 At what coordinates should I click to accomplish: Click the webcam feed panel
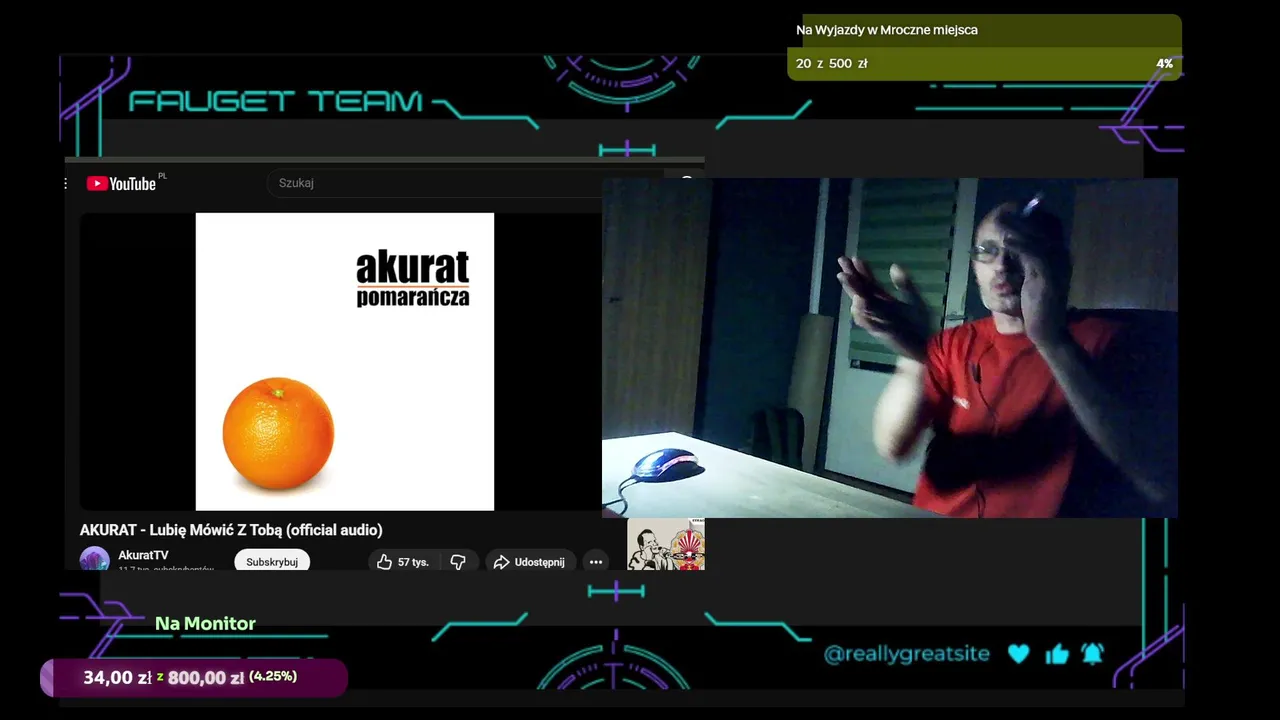point(890,348)
